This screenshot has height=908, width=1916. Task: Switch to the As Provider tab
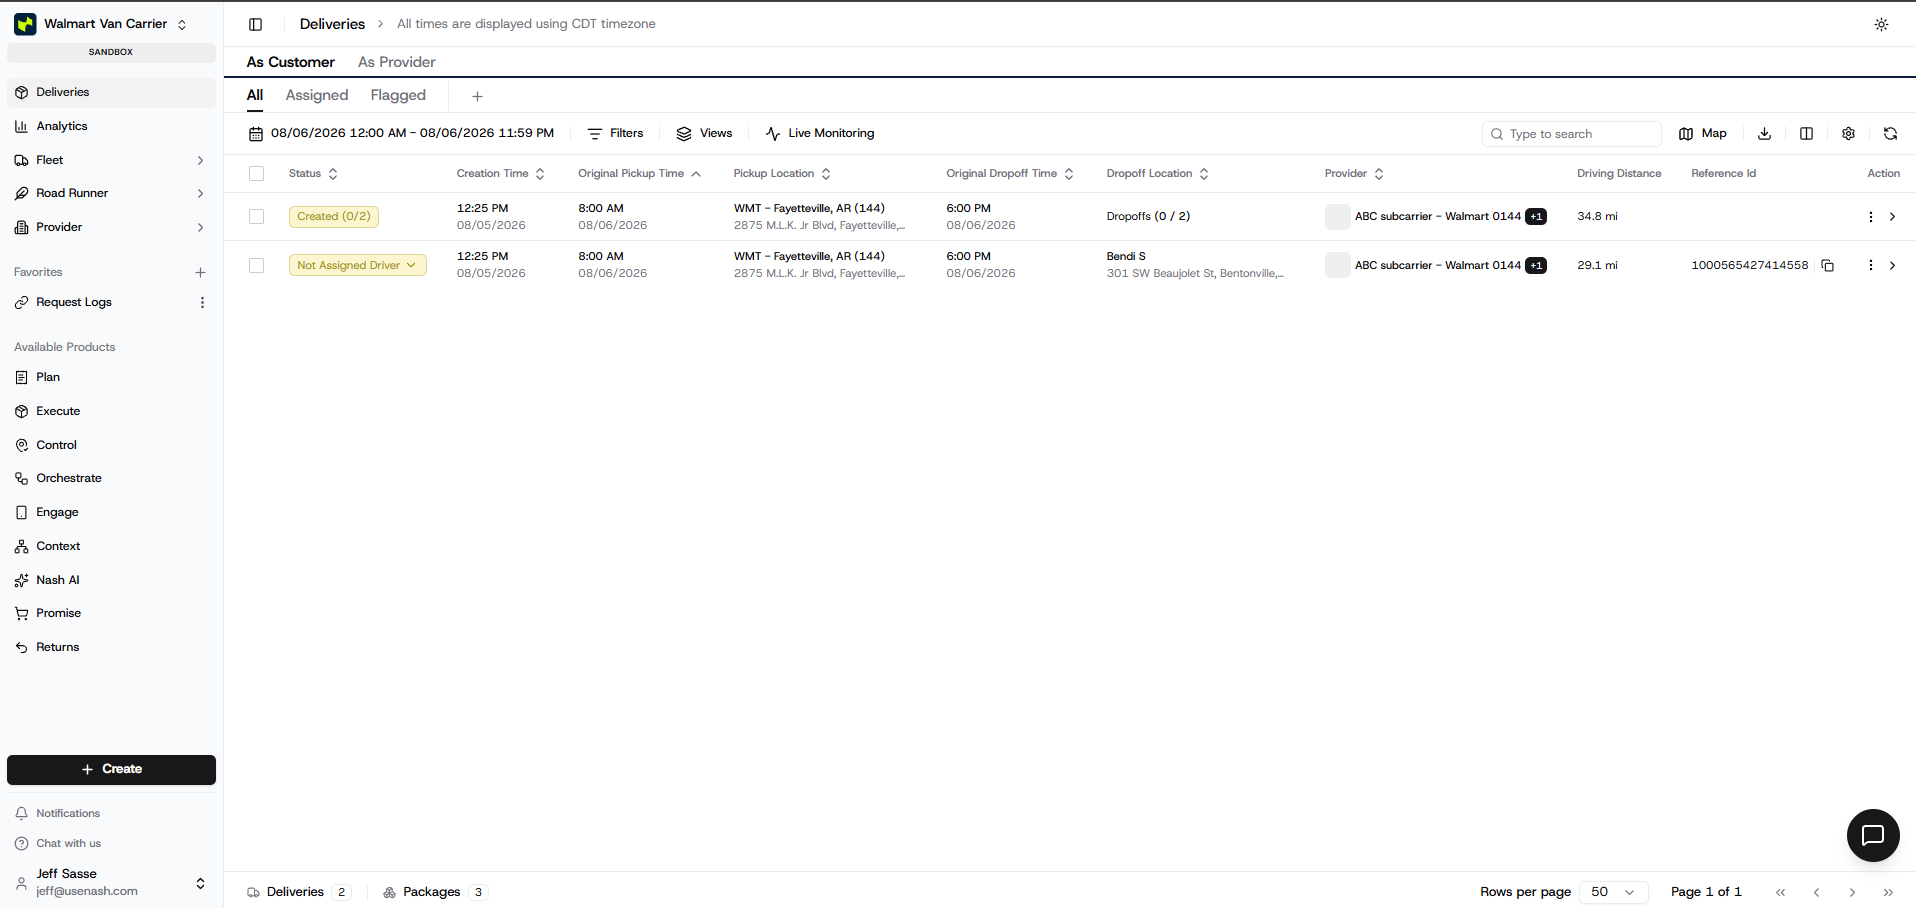(397, 62)
